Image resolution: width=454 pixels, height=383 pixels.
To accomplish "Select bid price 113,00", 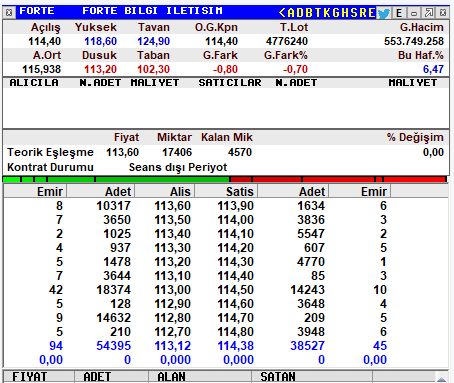I will coord(172,290).
